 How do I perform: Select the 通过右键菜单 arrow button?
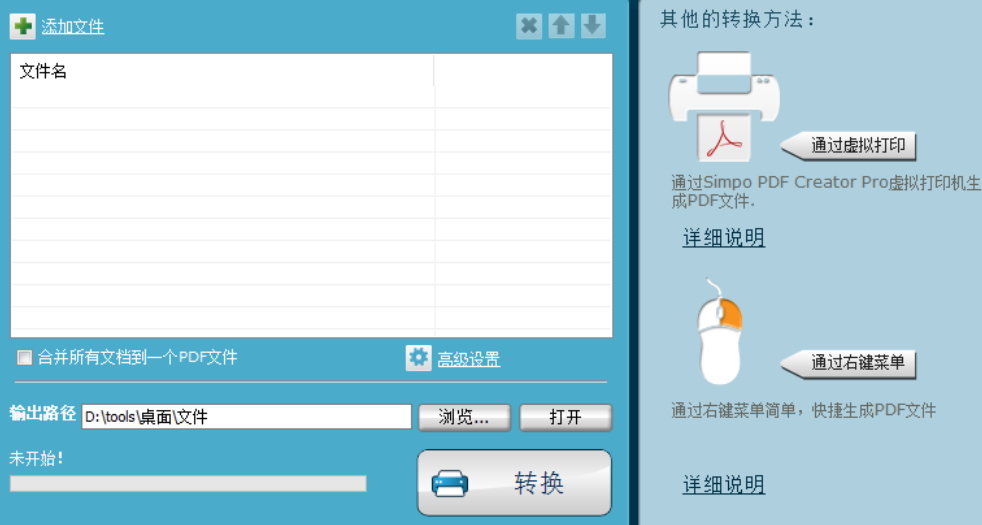pyautogui.click(x=848, y=363)
